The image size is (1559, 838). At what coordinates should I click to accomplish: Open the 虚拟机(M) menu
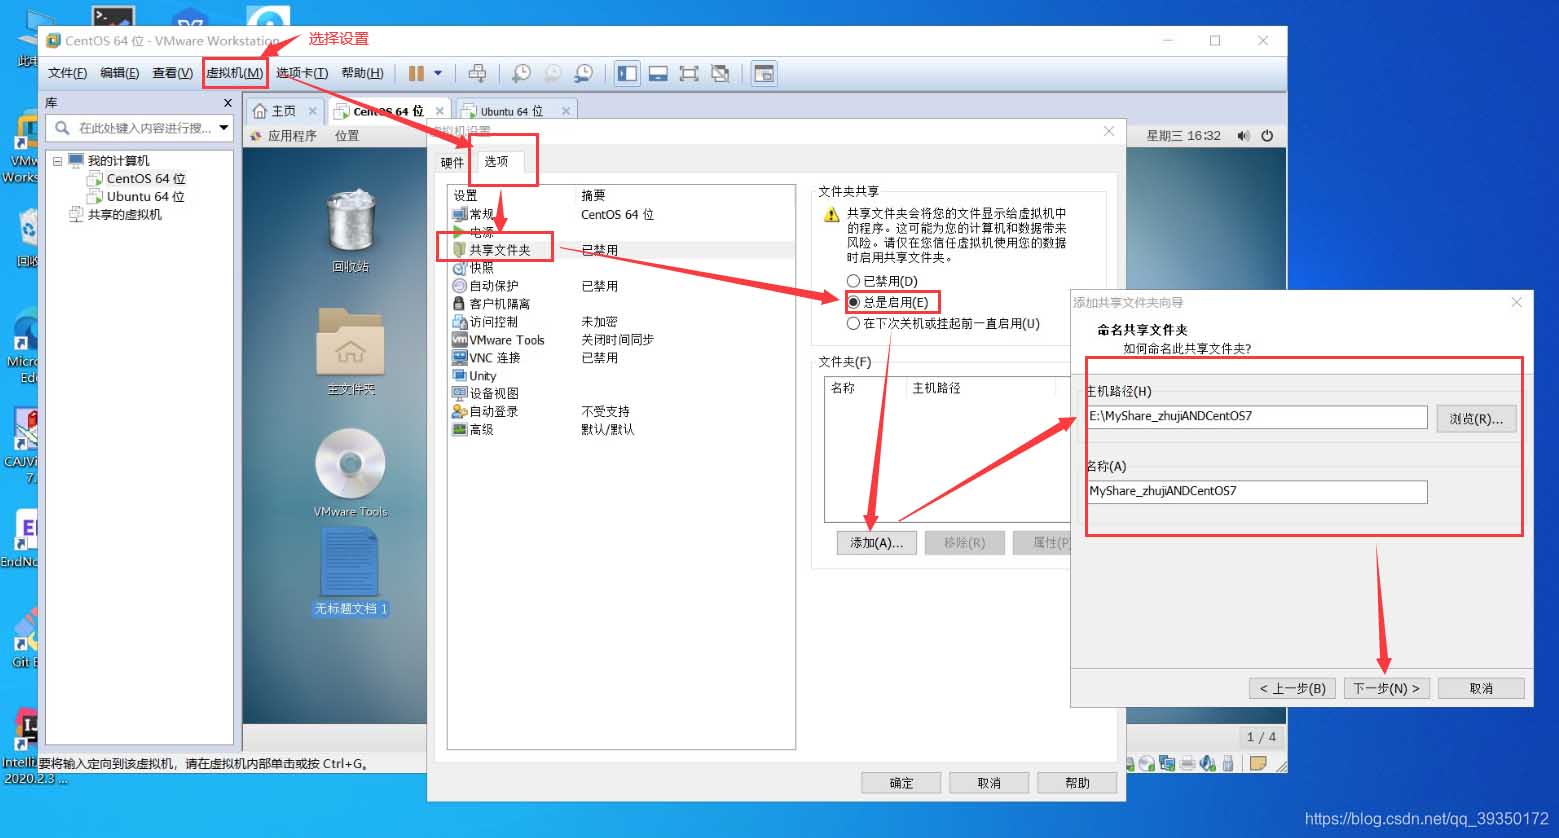[x=235, y=73]
